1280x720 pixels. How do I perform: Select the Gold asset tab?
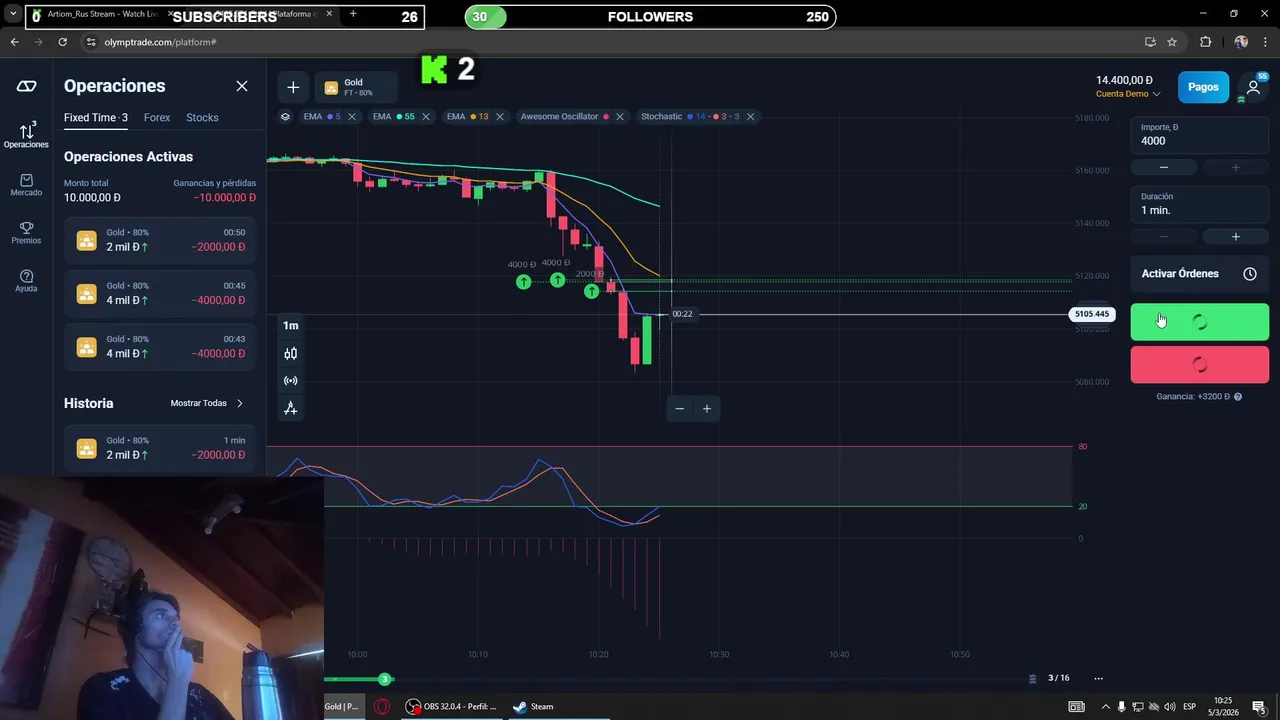pos(355,87)
